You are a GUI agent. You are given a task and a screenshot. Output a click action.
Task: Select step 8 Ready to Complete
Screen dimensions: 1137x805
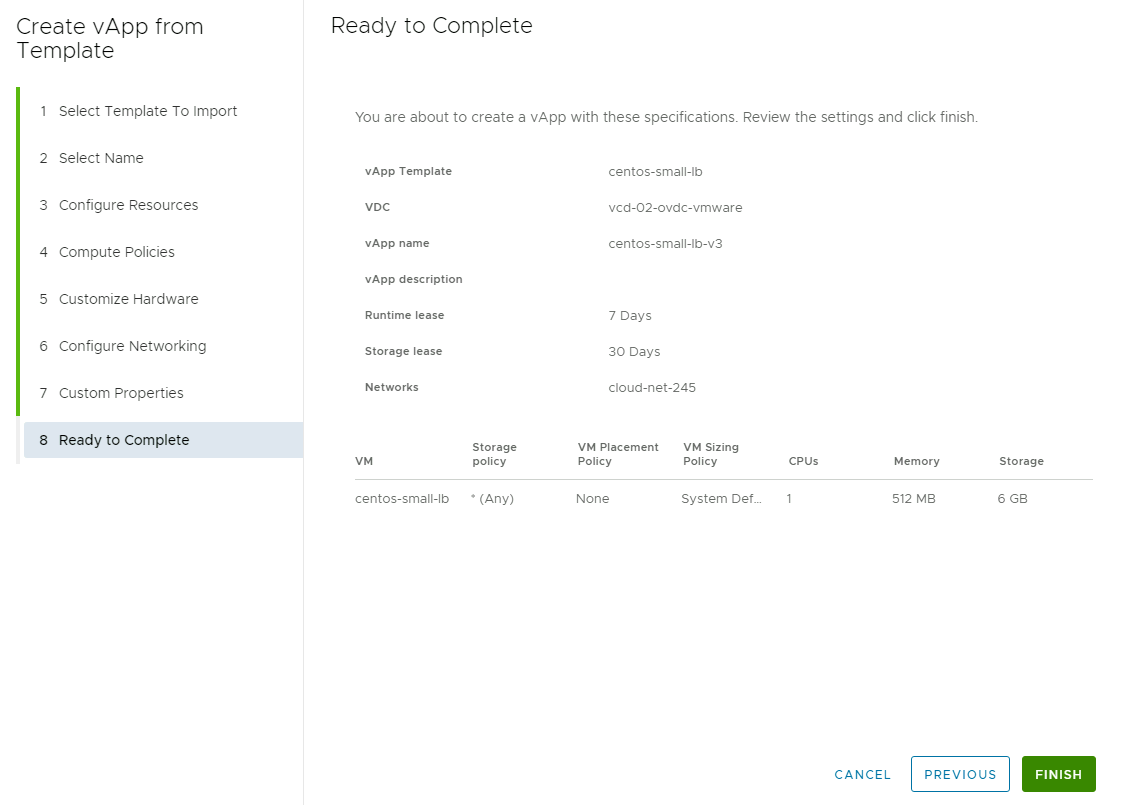[x=124, y=440]
